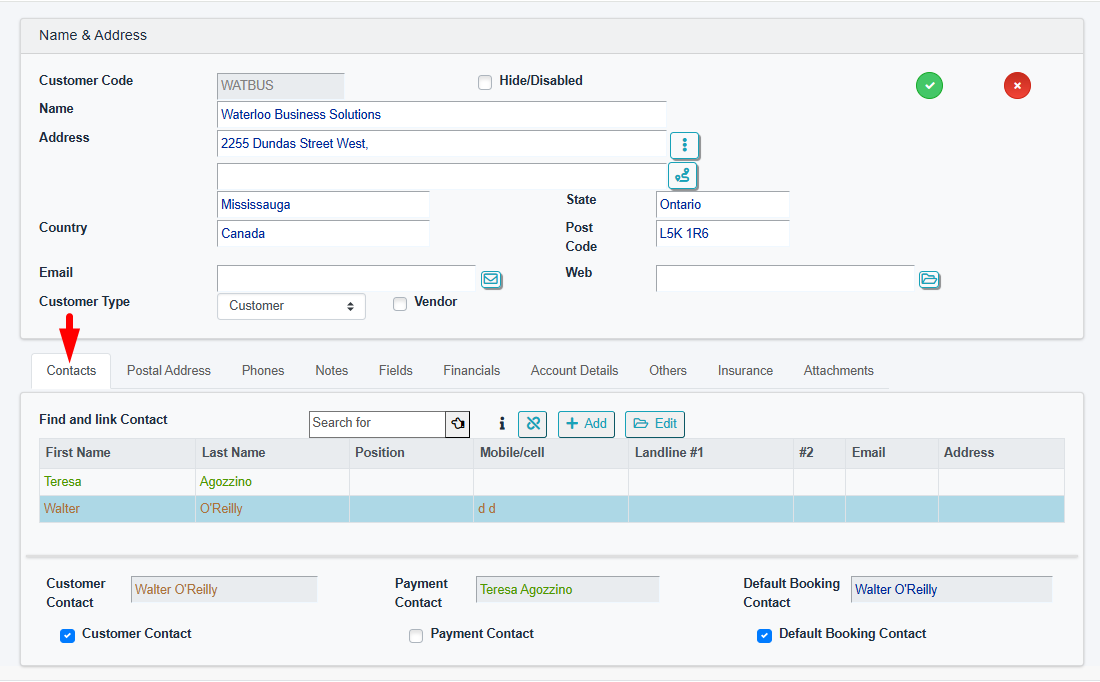The image size is (1100, 682).
Task: Click the city field Mississauga
Action: click(323, 205)
